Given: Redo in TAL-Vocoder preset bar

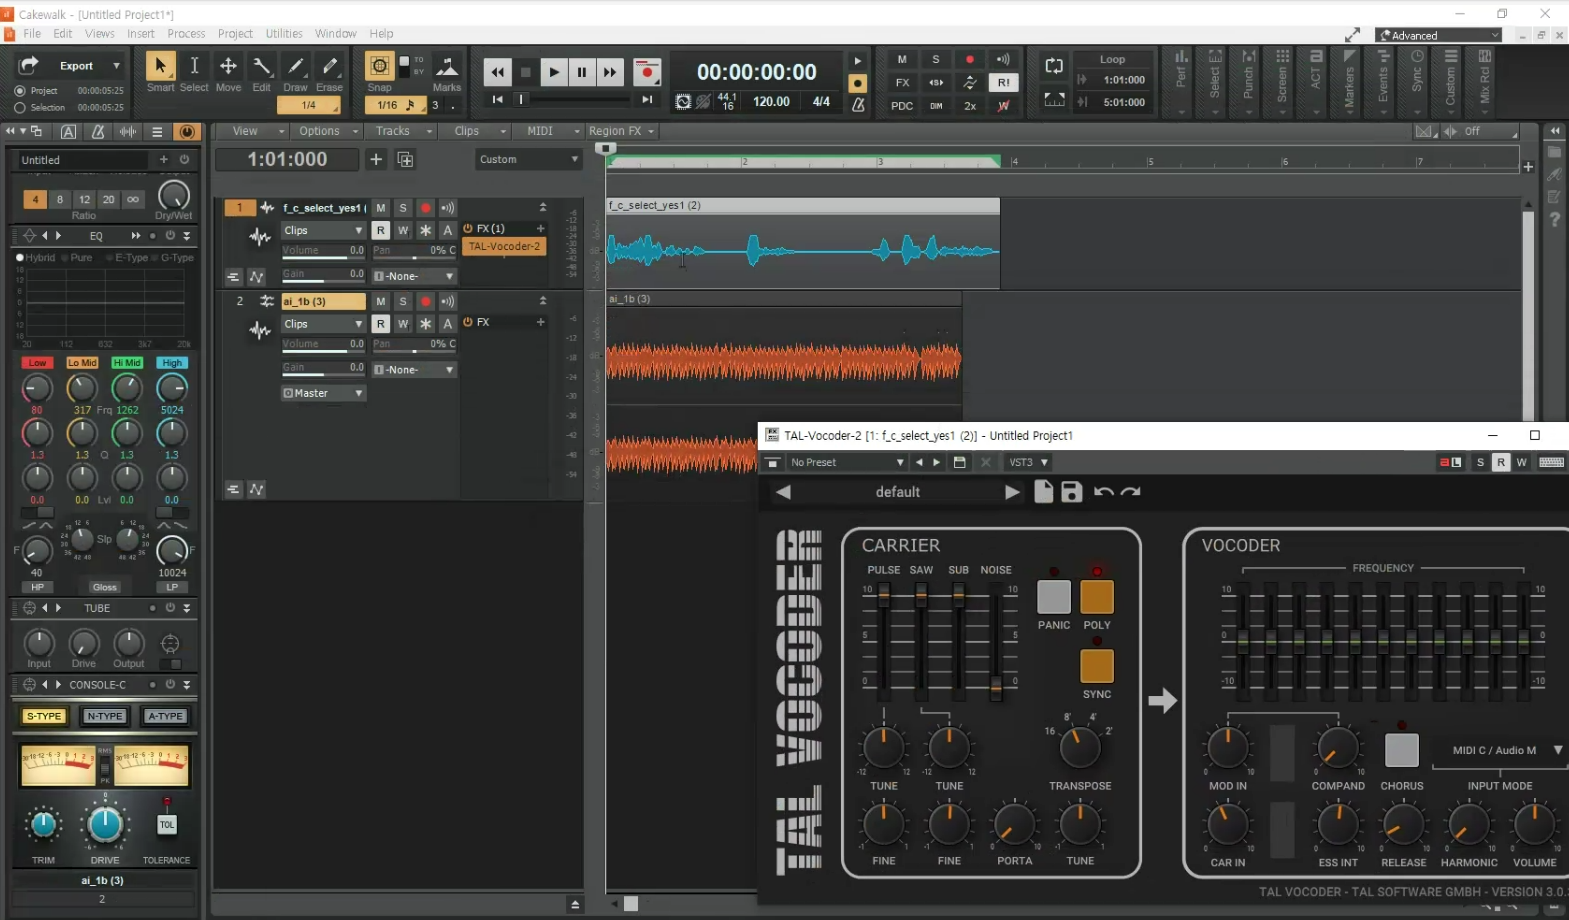Looking at the screenshot, I should coord(1131,491).
